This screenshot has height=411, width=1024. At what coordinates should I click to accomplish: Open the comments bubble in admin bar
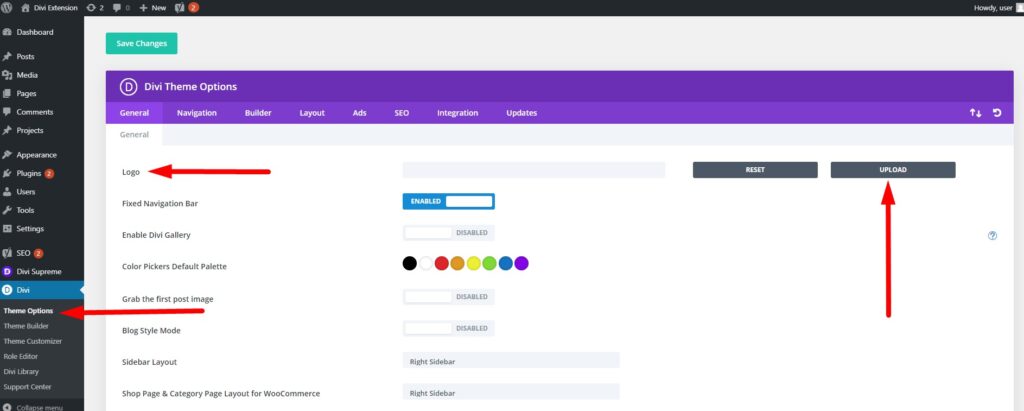click(x=122, y=8)
